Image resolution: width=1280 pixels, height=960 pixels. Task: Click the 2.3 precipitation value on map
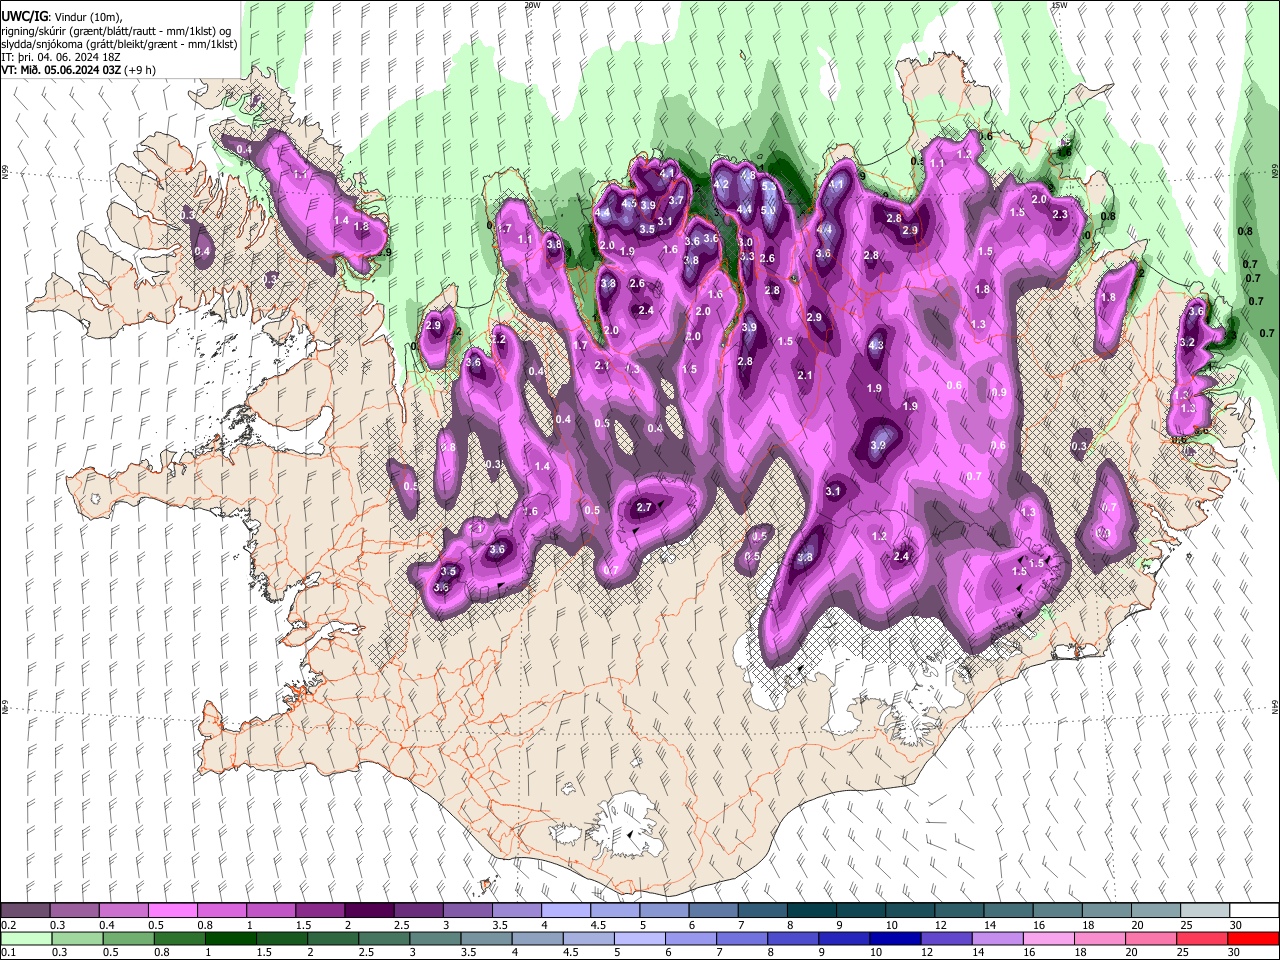1061,214
